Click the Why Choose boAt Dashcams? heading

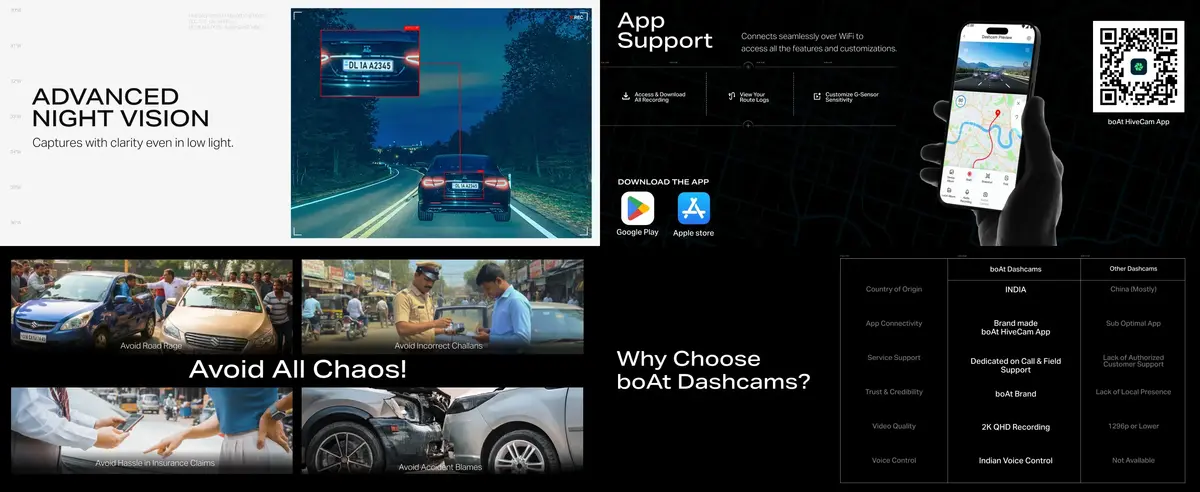pyautogui.click(x=713, y=370)
